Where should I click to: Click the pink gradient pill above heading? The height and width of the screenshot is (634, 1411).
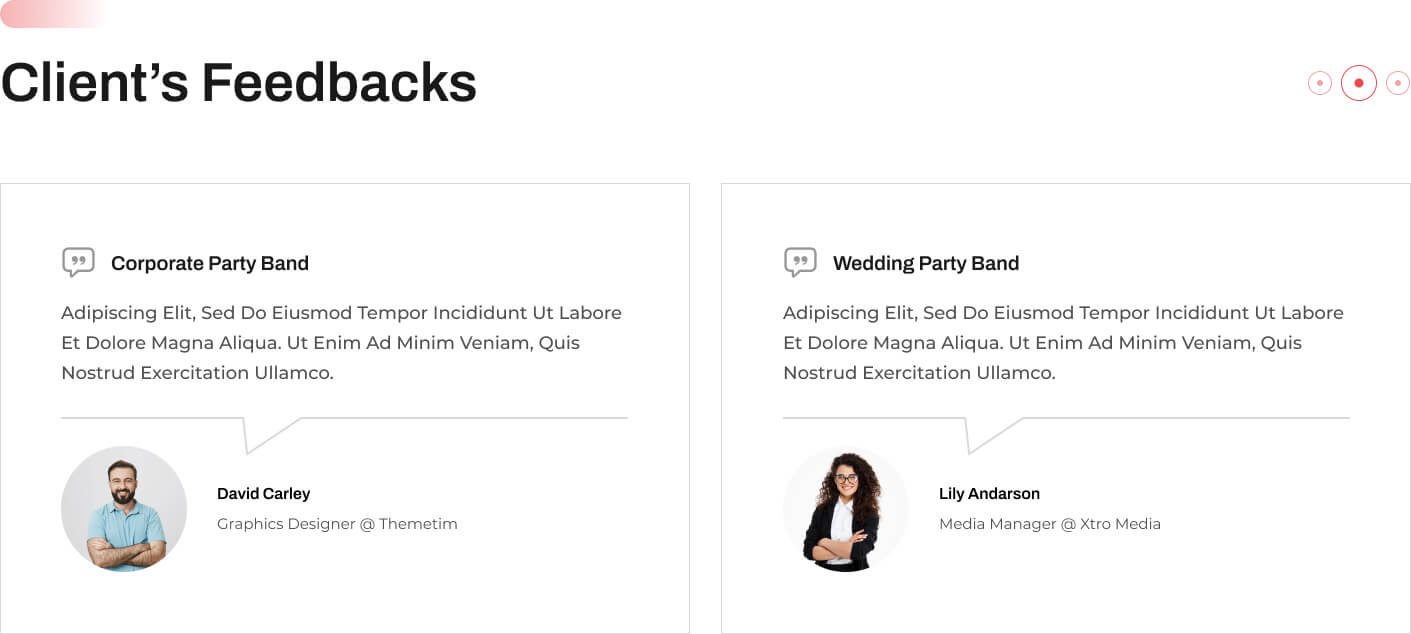click(52, 13)
